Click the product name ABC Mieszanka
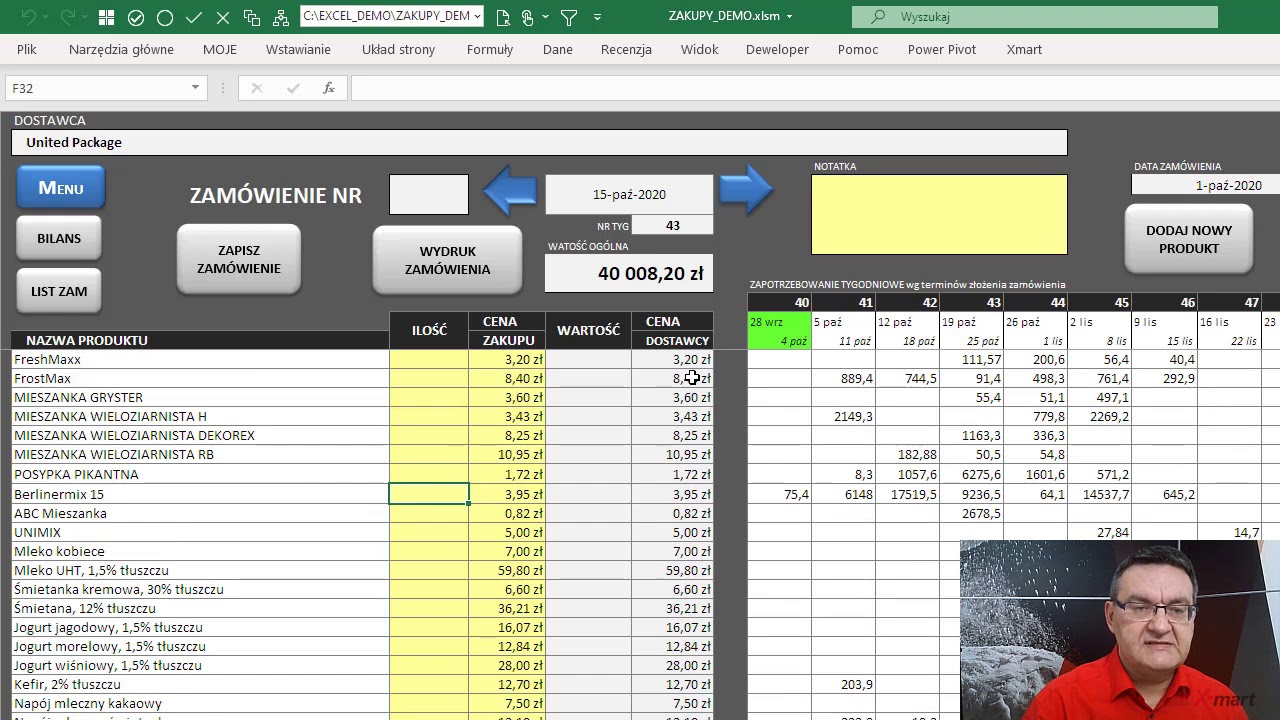Viewport: 1280px width, 720px height. [60, 513]
